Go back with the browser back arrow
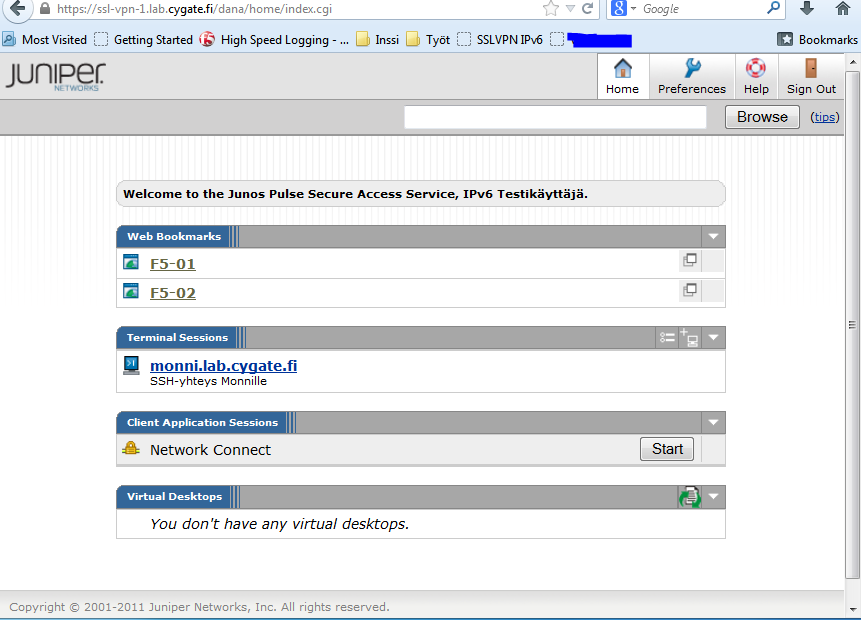861x620 pixels. click(x=18, y=8)
